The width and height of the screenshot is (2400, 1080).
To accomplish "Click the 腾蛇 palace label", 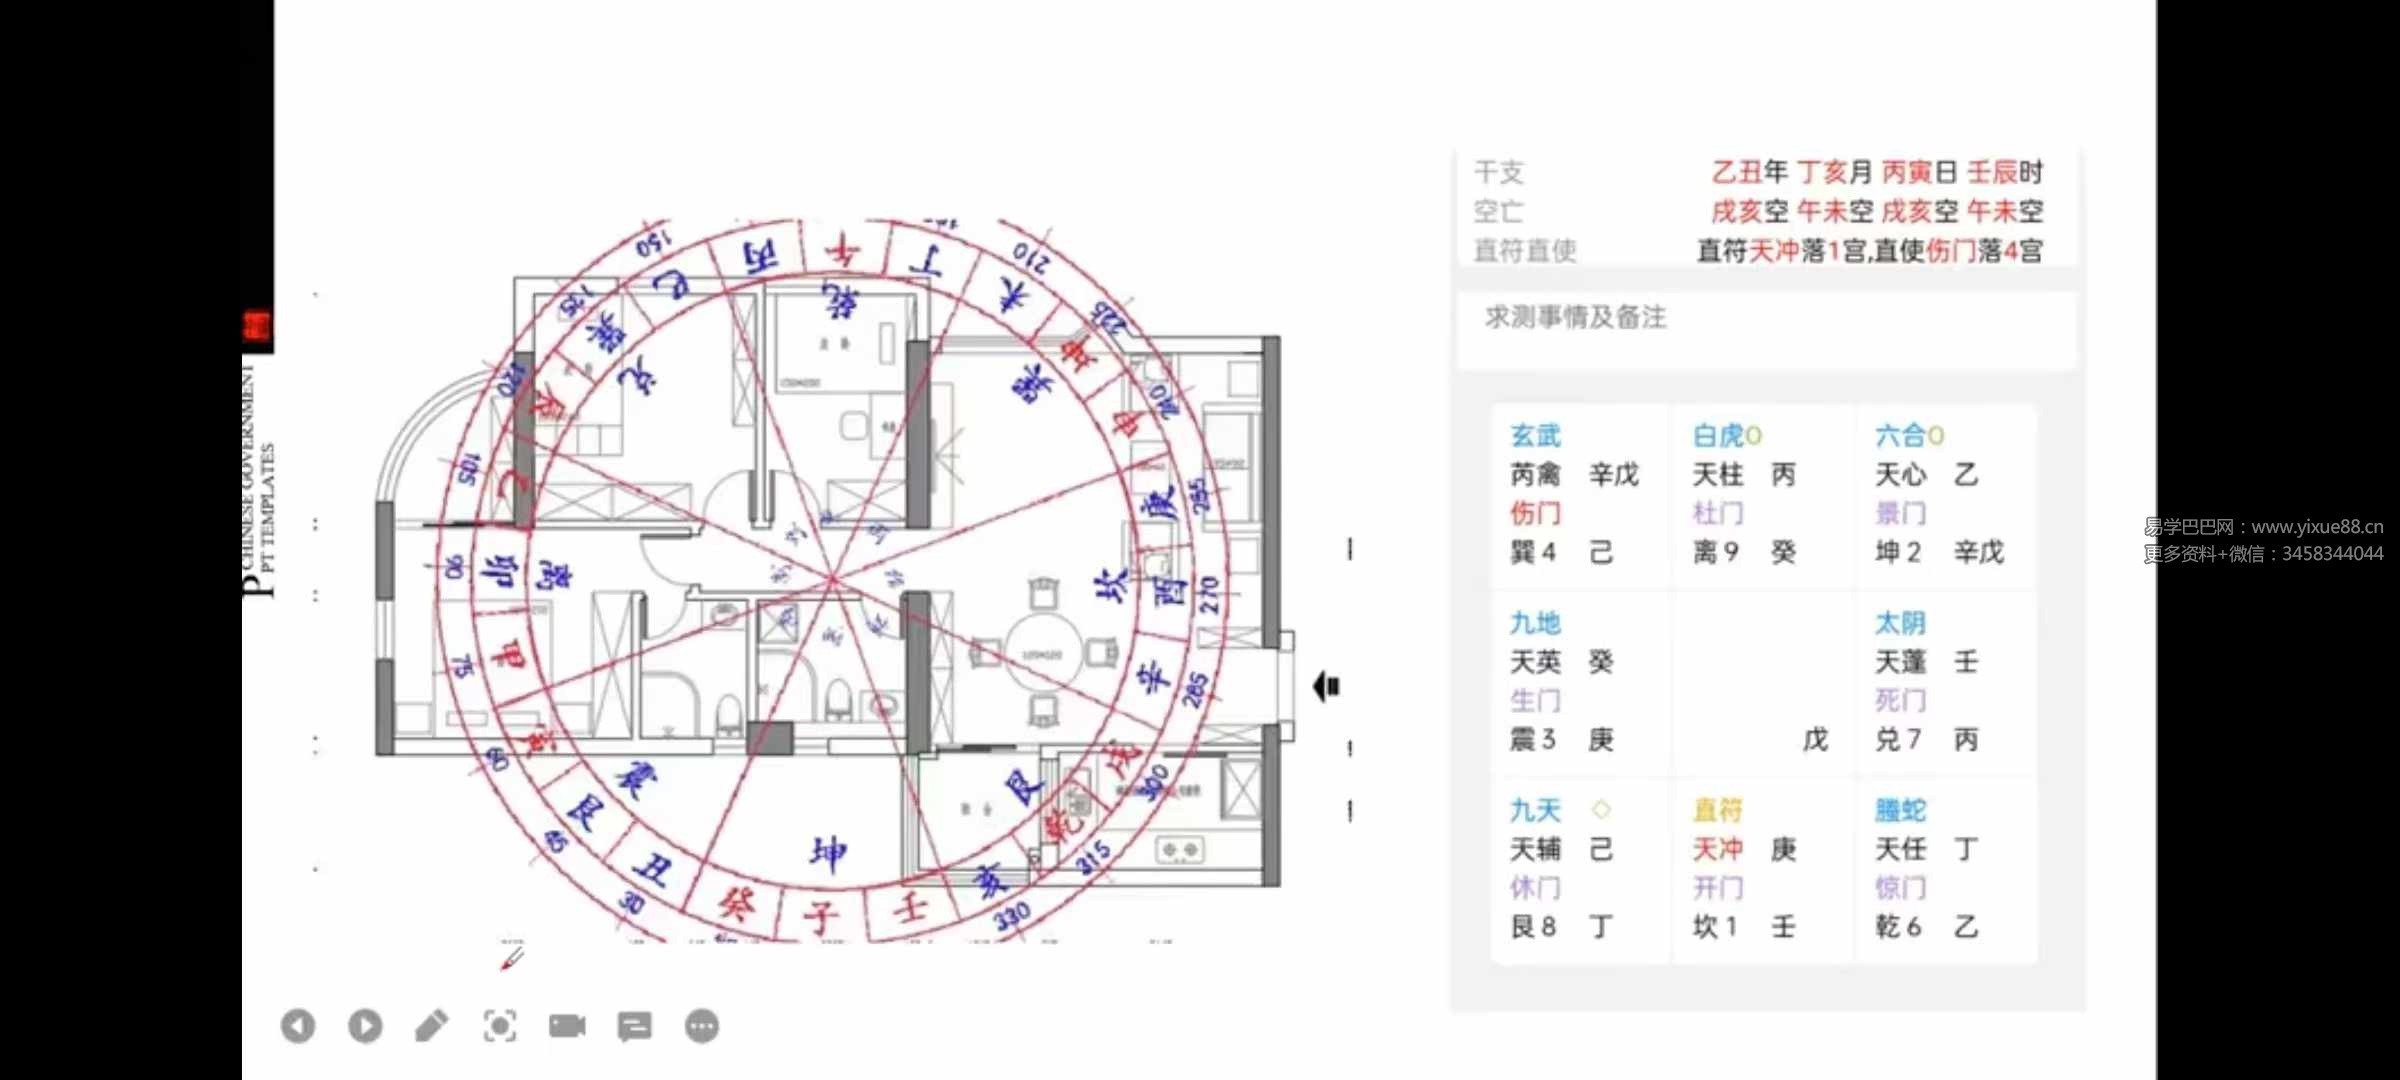I will (1899, 810).
